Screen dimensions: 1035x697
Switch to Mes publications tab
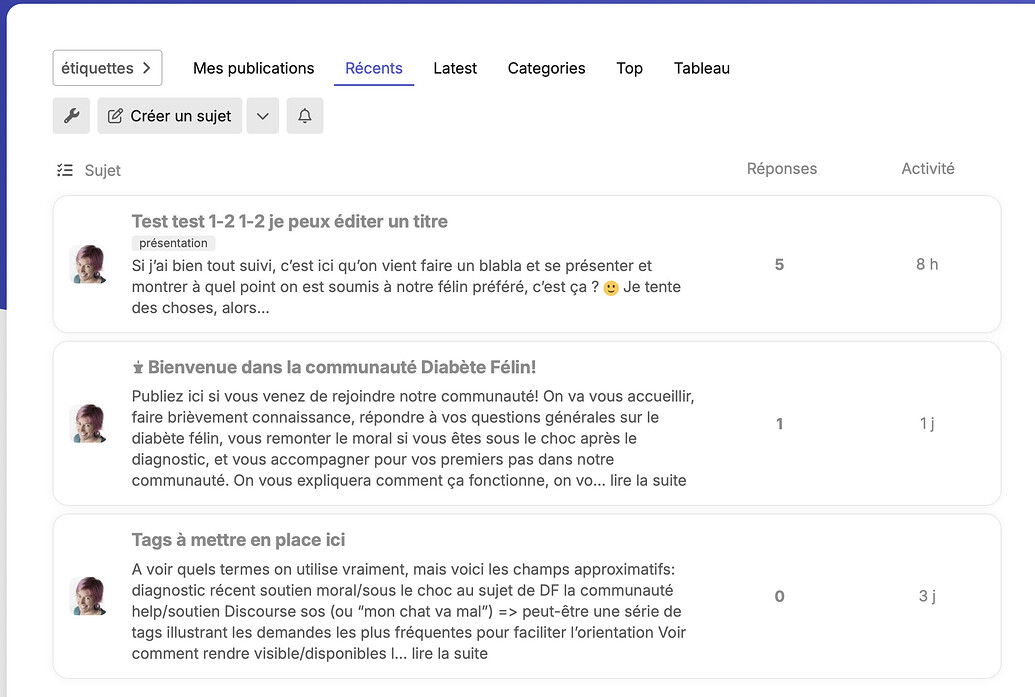[253, 68]
